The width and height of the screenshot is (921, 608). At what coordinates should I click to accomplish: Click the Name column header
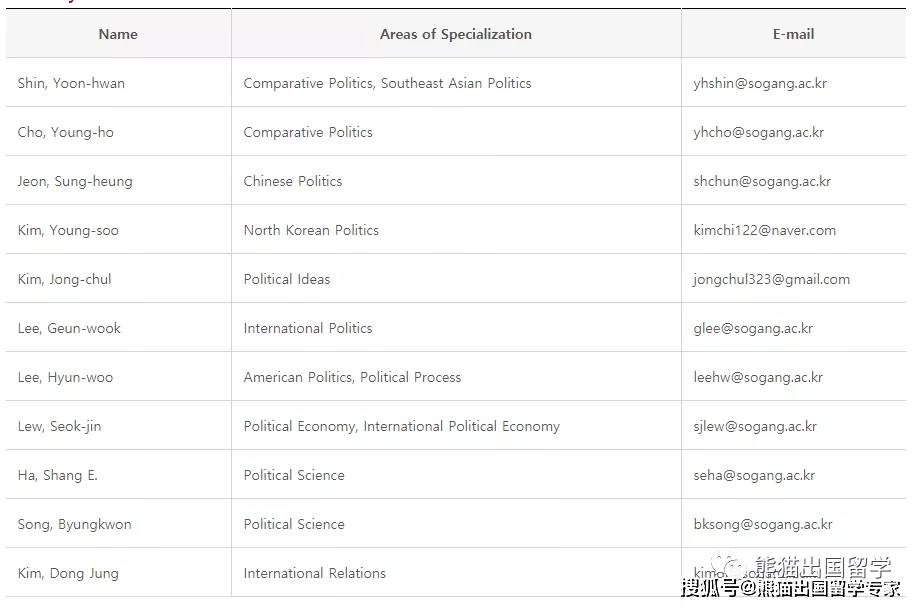[118, 35]
